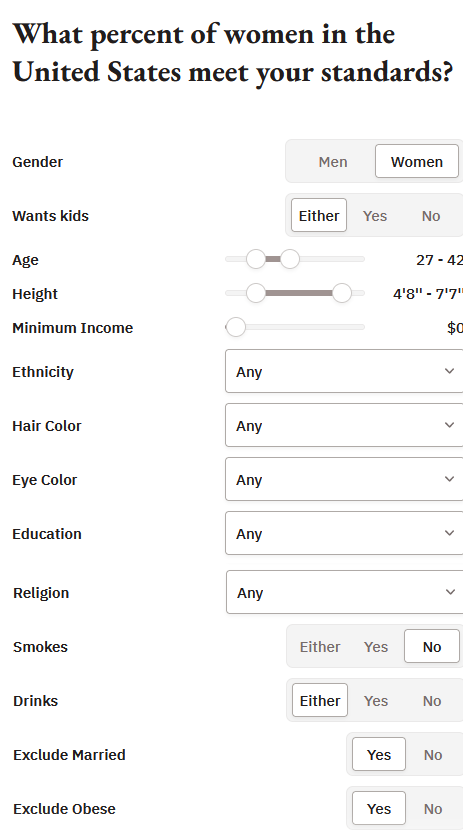The height and width of the screenshot is (839, 463).
Task: Select Women in the Gender toggle
Action: [416, 162]
